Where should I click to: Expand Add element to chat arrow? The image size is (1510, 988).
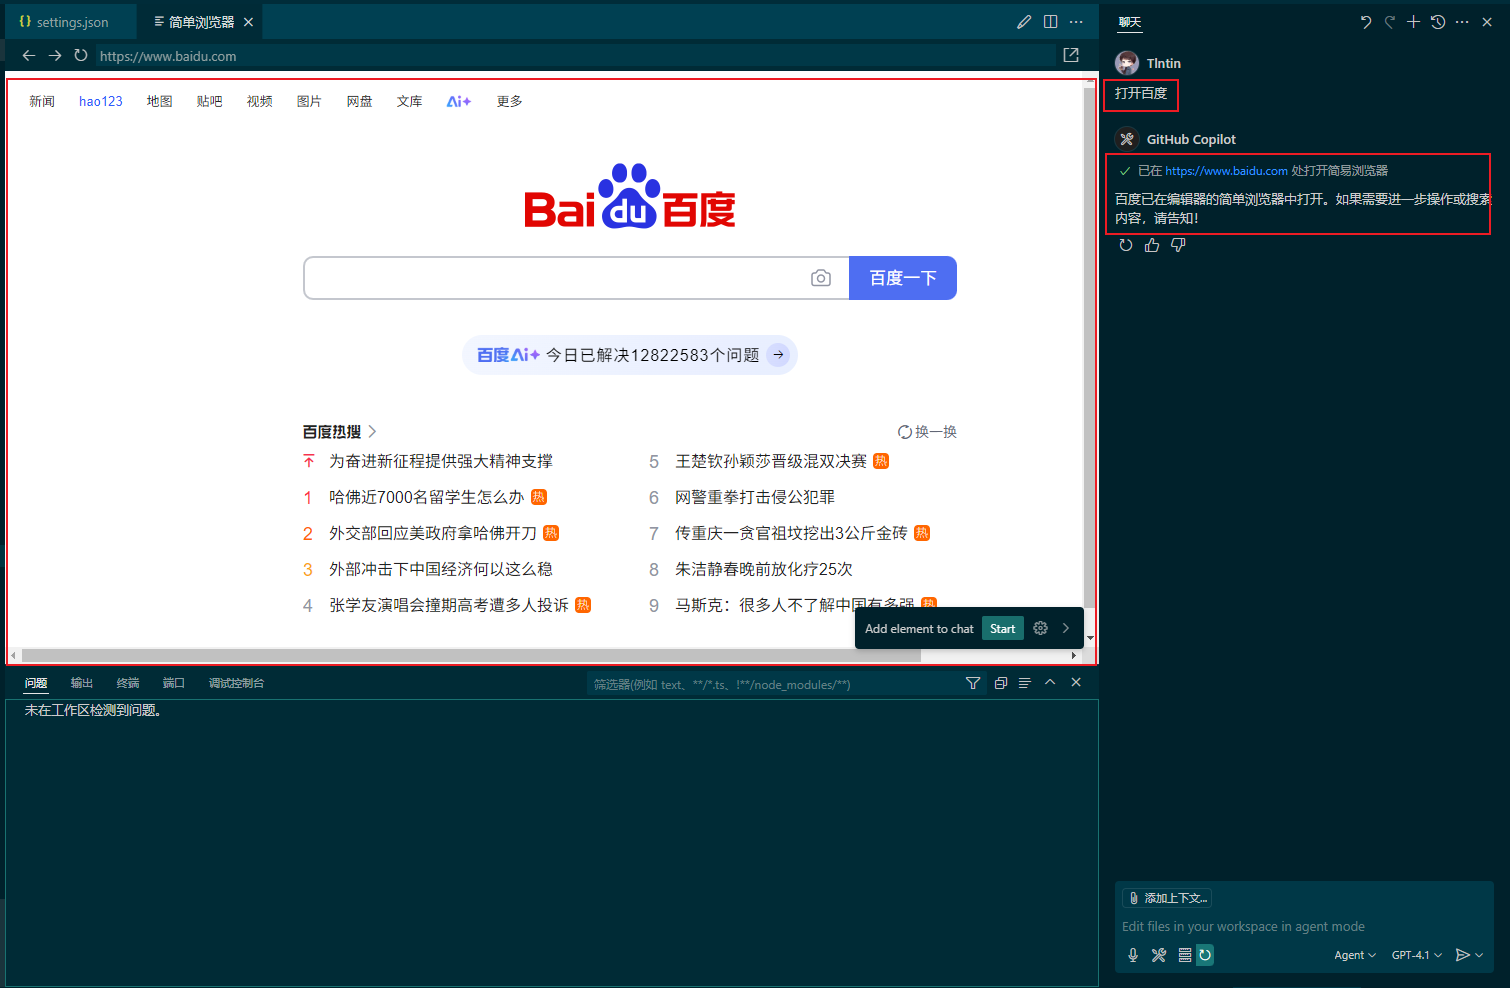(x=1066, y=628)
